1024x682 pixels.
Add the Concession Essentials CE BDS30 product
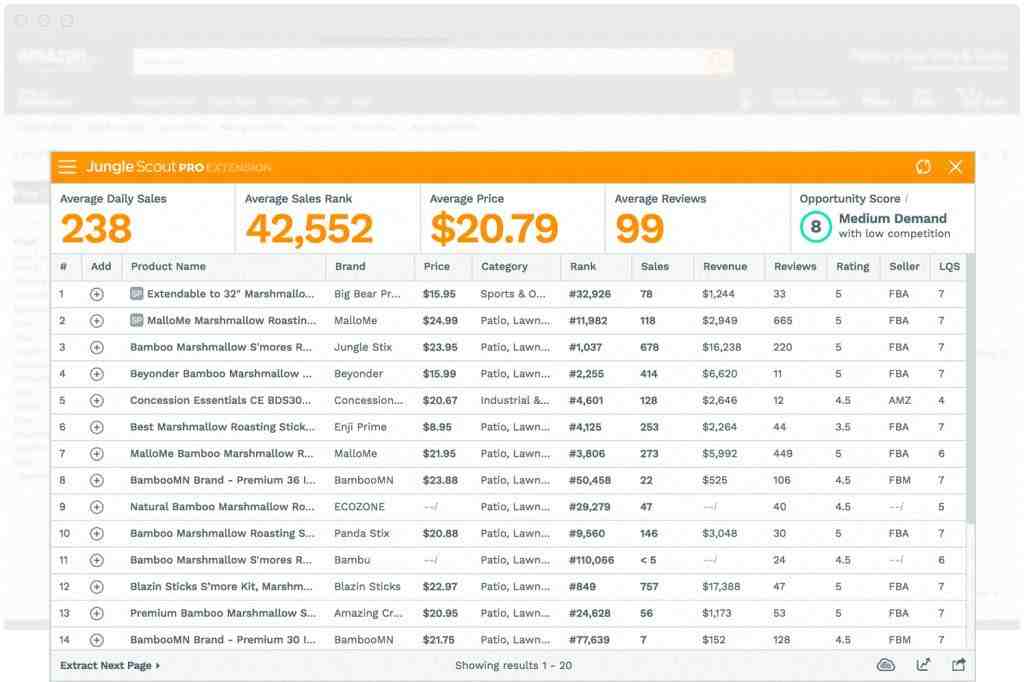pos(97,400)
